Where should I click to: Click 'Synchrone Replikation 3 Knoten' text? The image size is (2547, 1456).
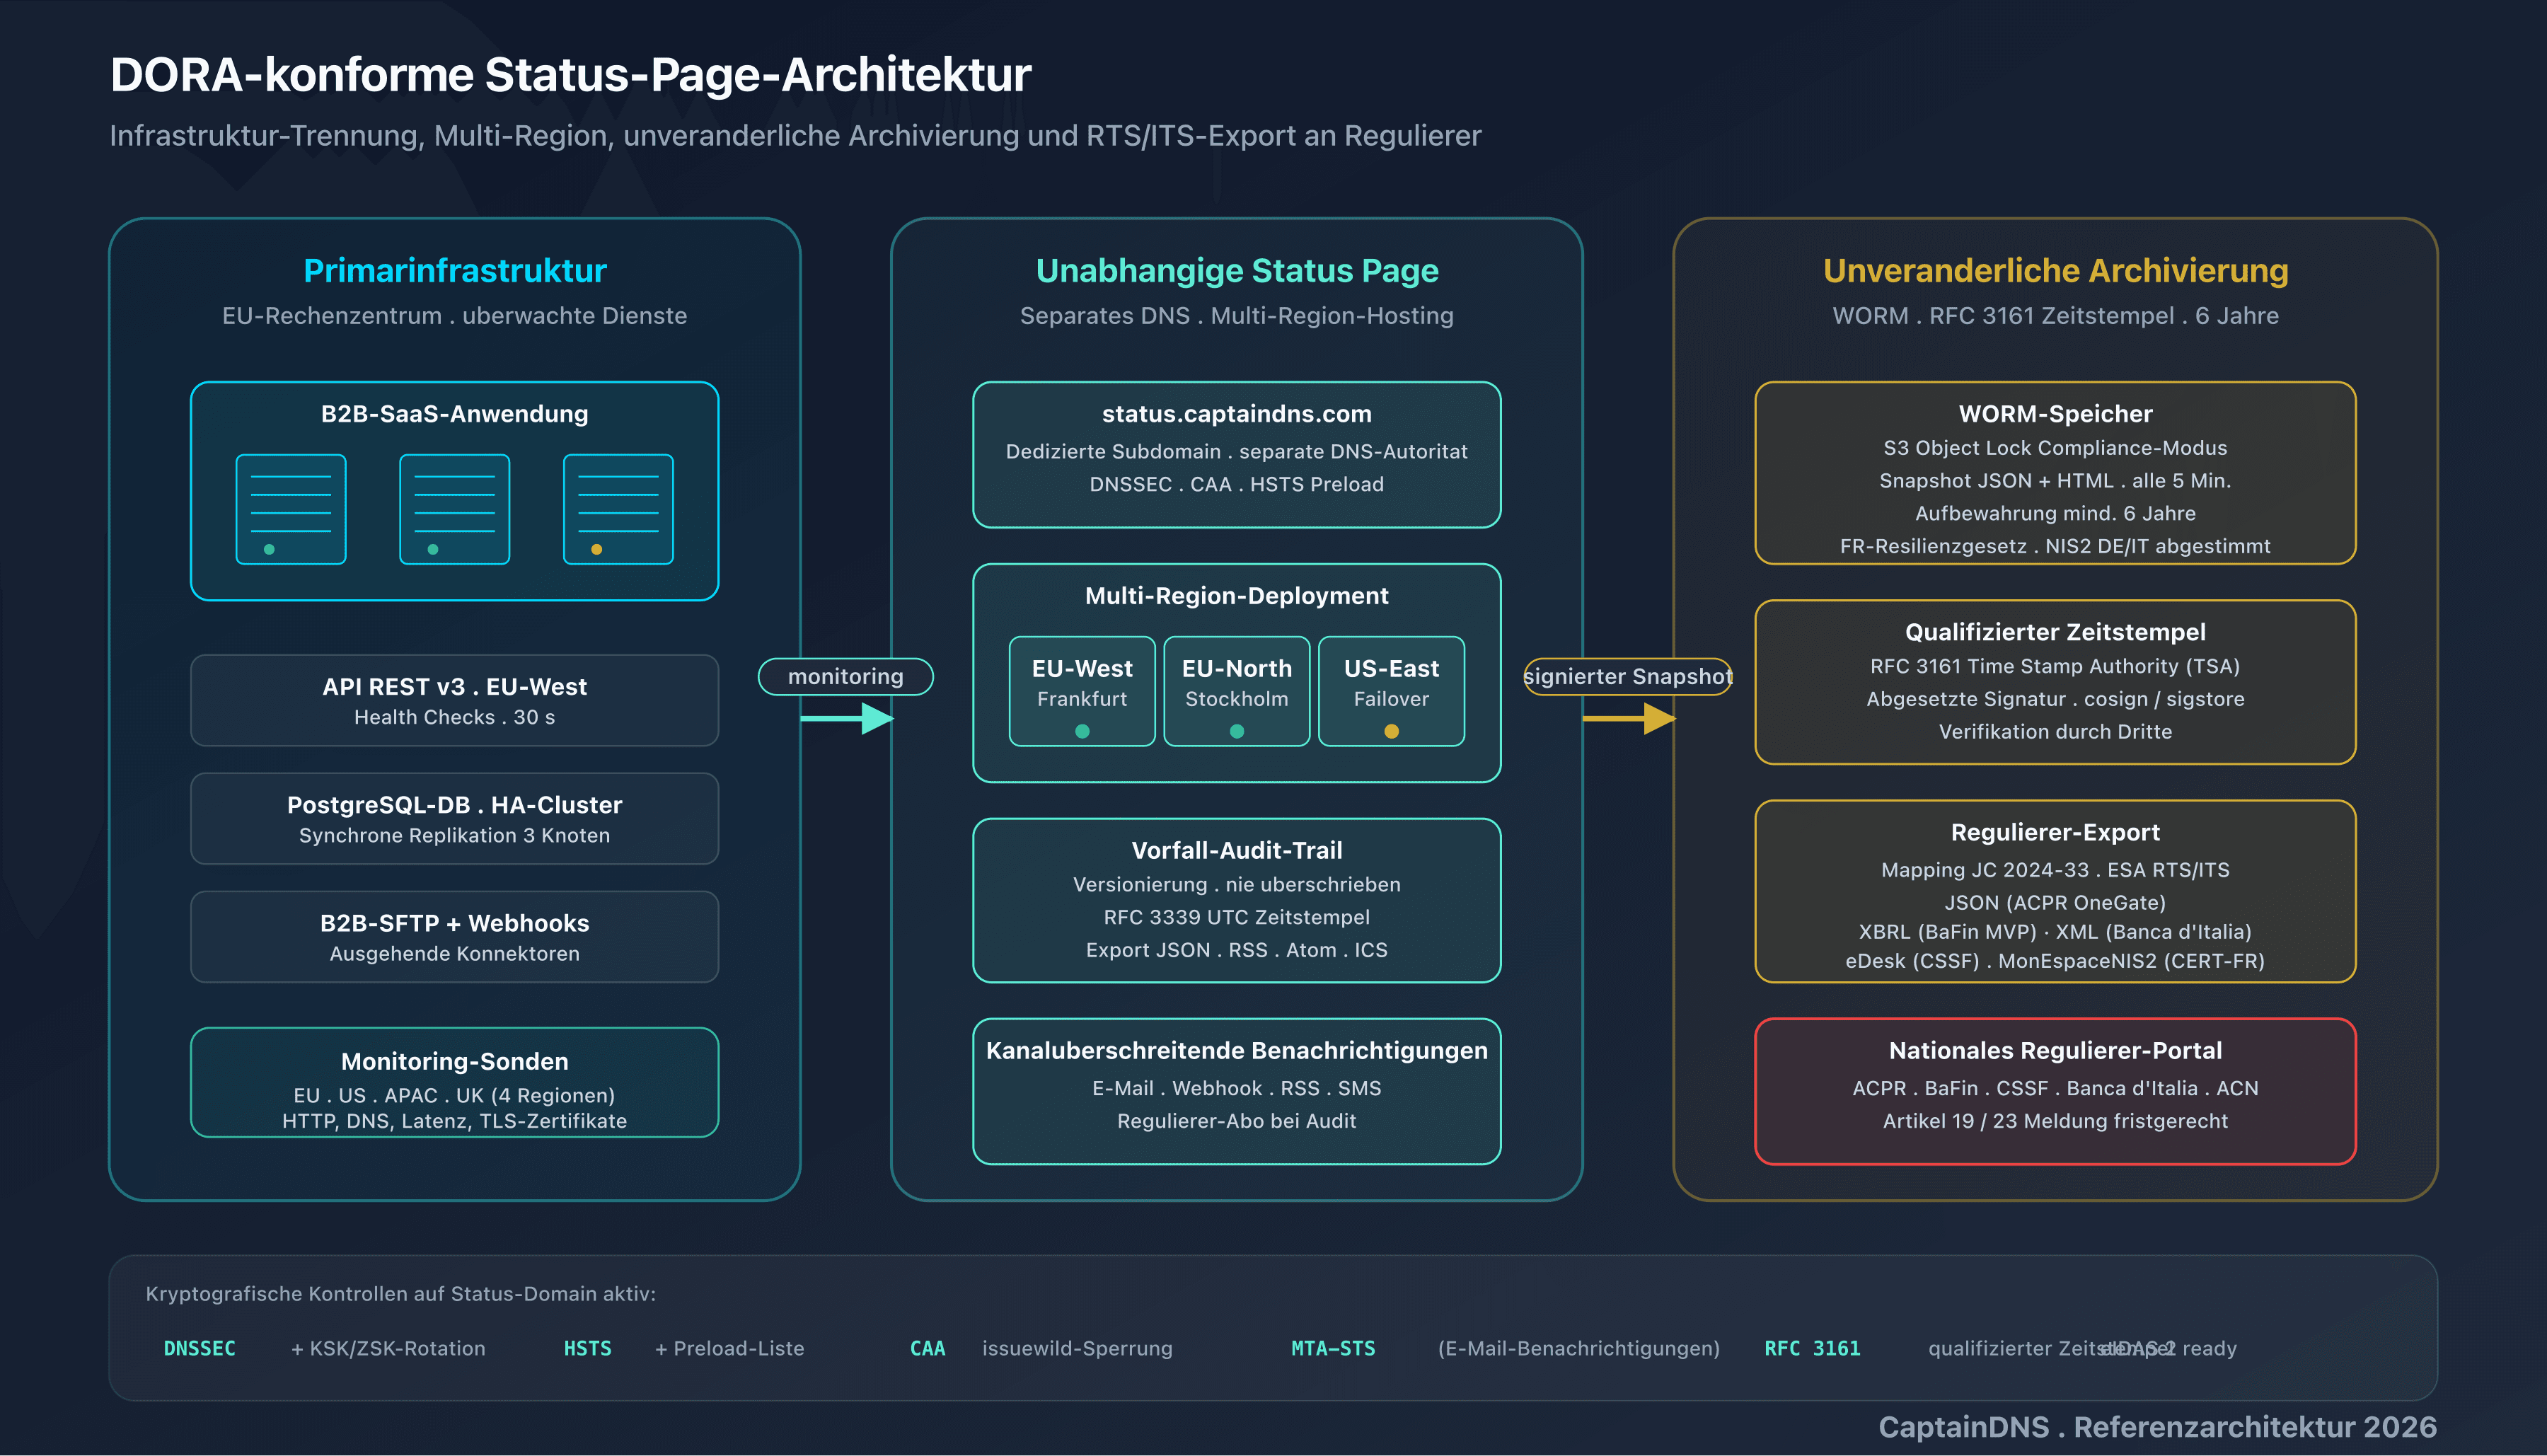click(455, 835)
